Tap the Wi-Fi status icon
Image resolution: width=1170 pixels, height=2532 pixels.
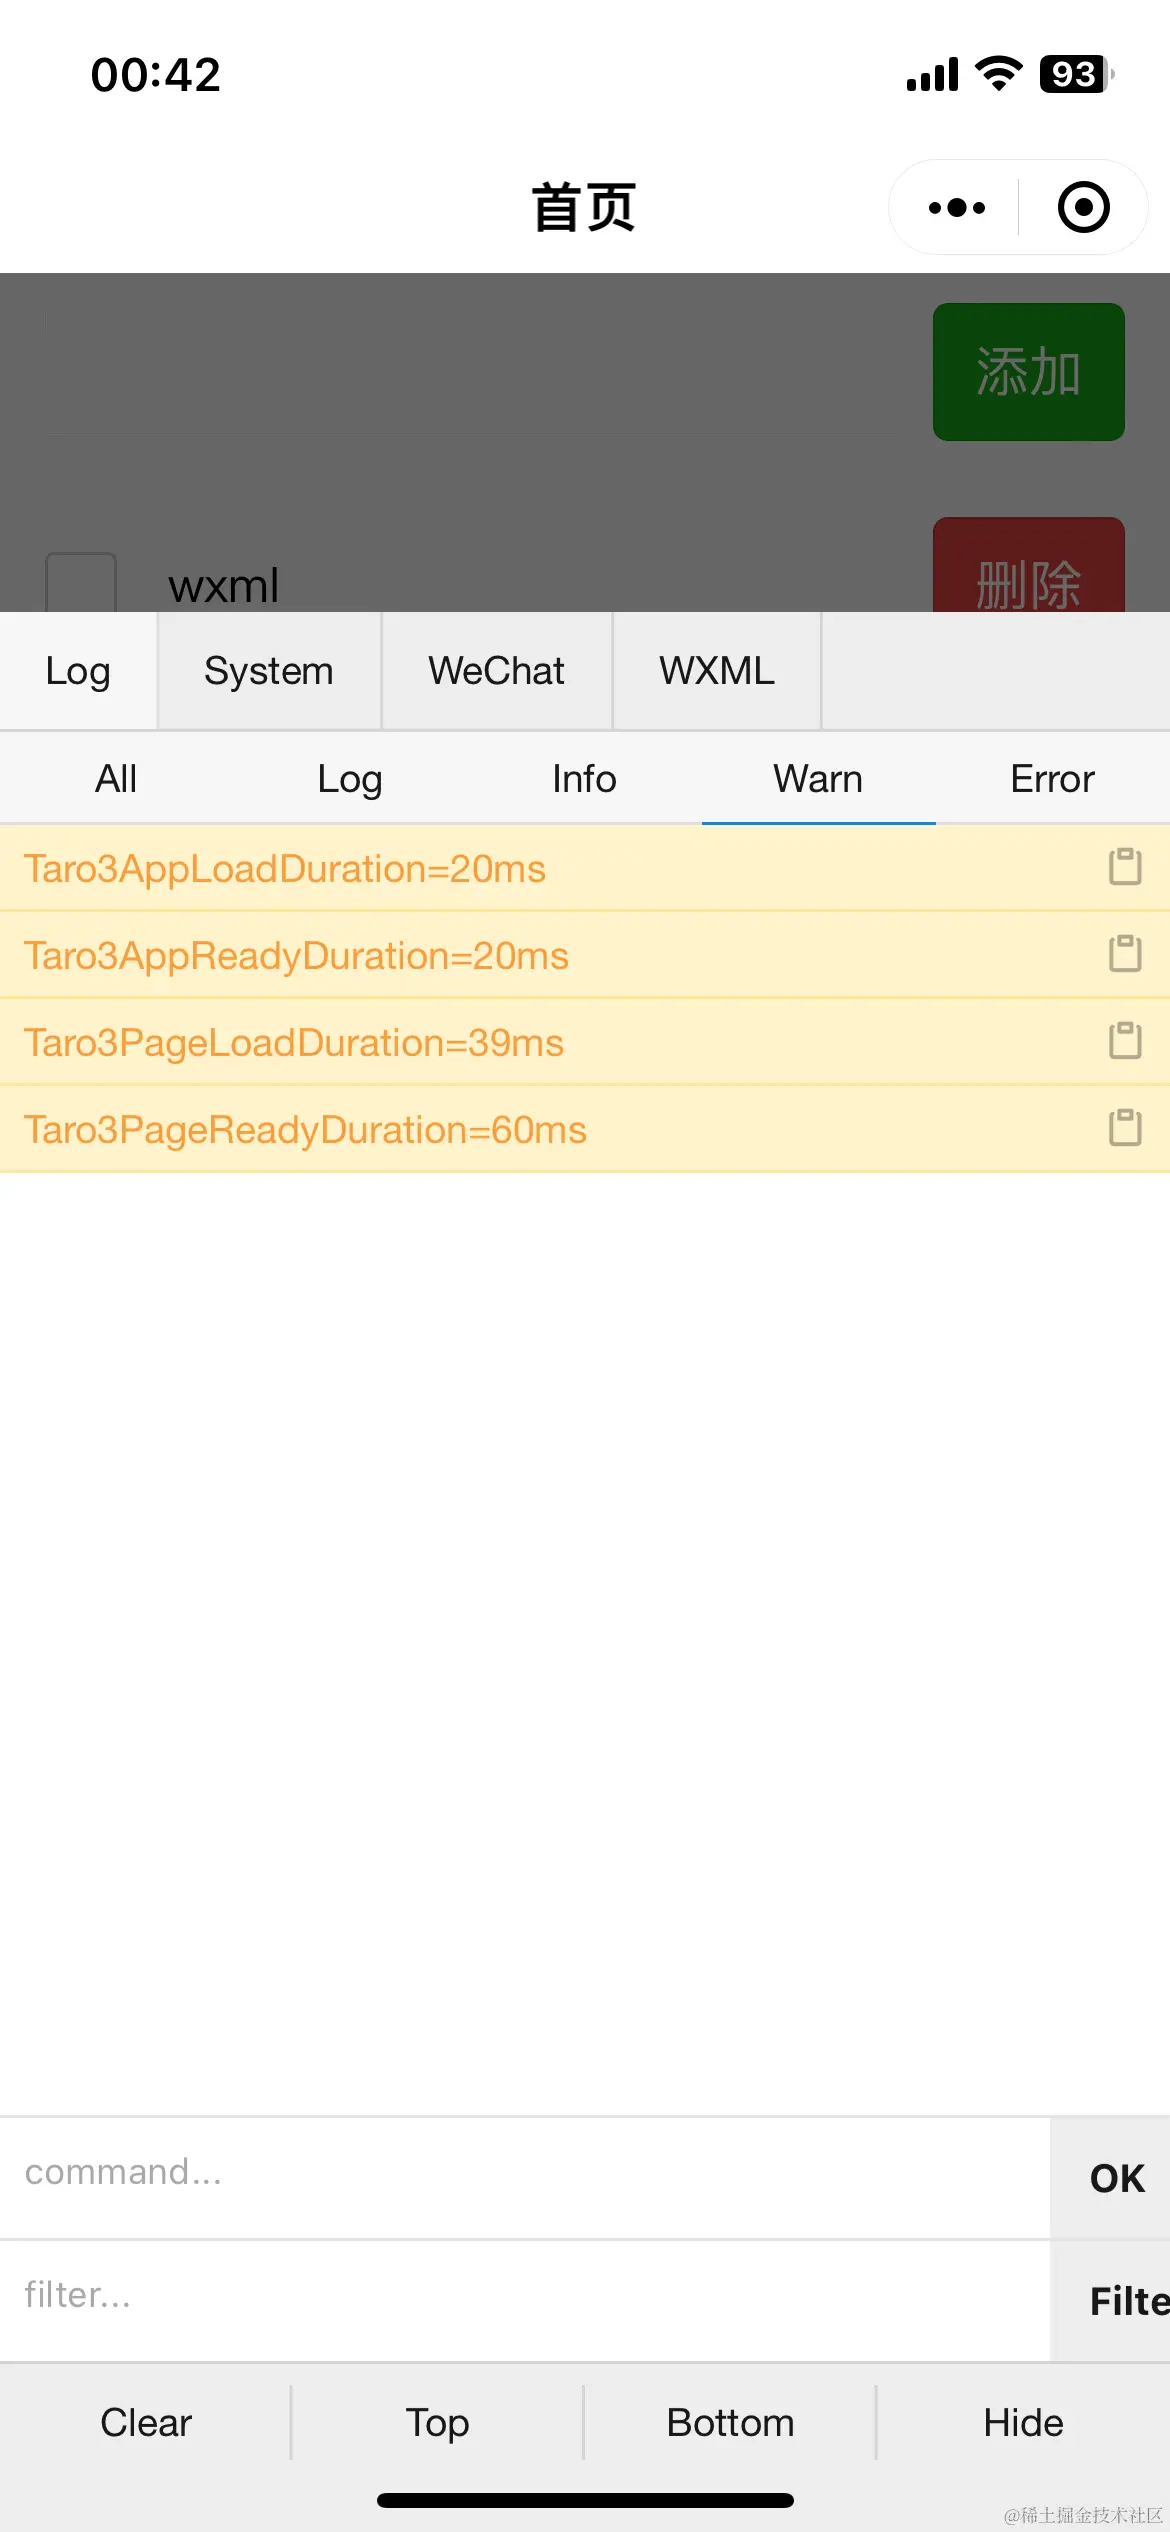pos(998,74)
